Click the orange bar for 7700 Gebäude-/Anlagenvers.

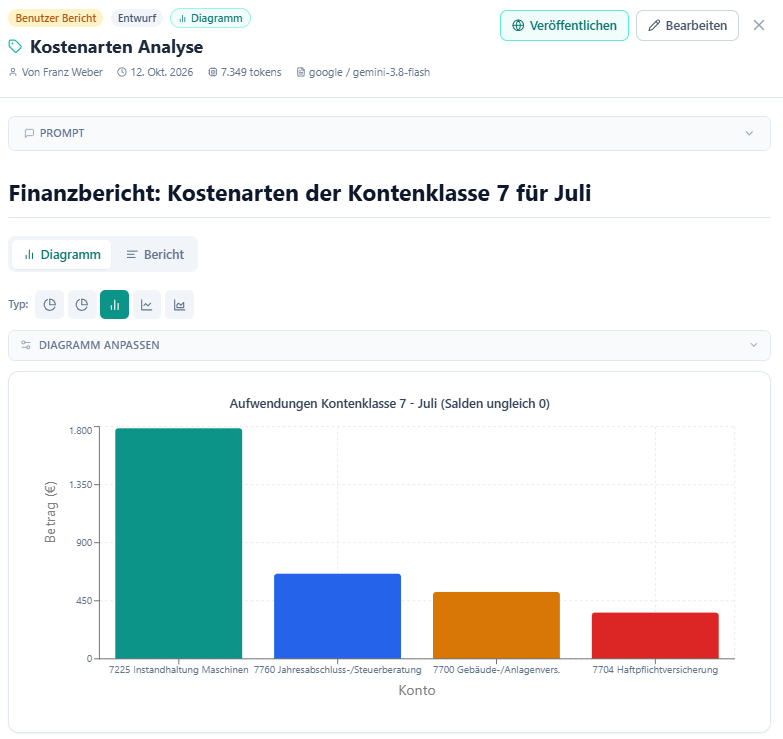496,625
